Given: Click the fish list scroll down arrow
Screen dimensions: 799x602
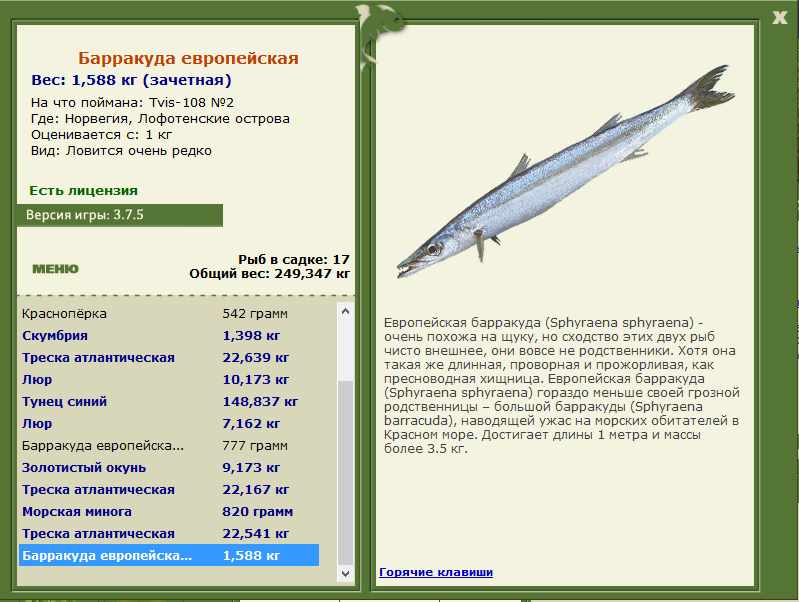Looking at the screenshot, I should tap(345, 573).
